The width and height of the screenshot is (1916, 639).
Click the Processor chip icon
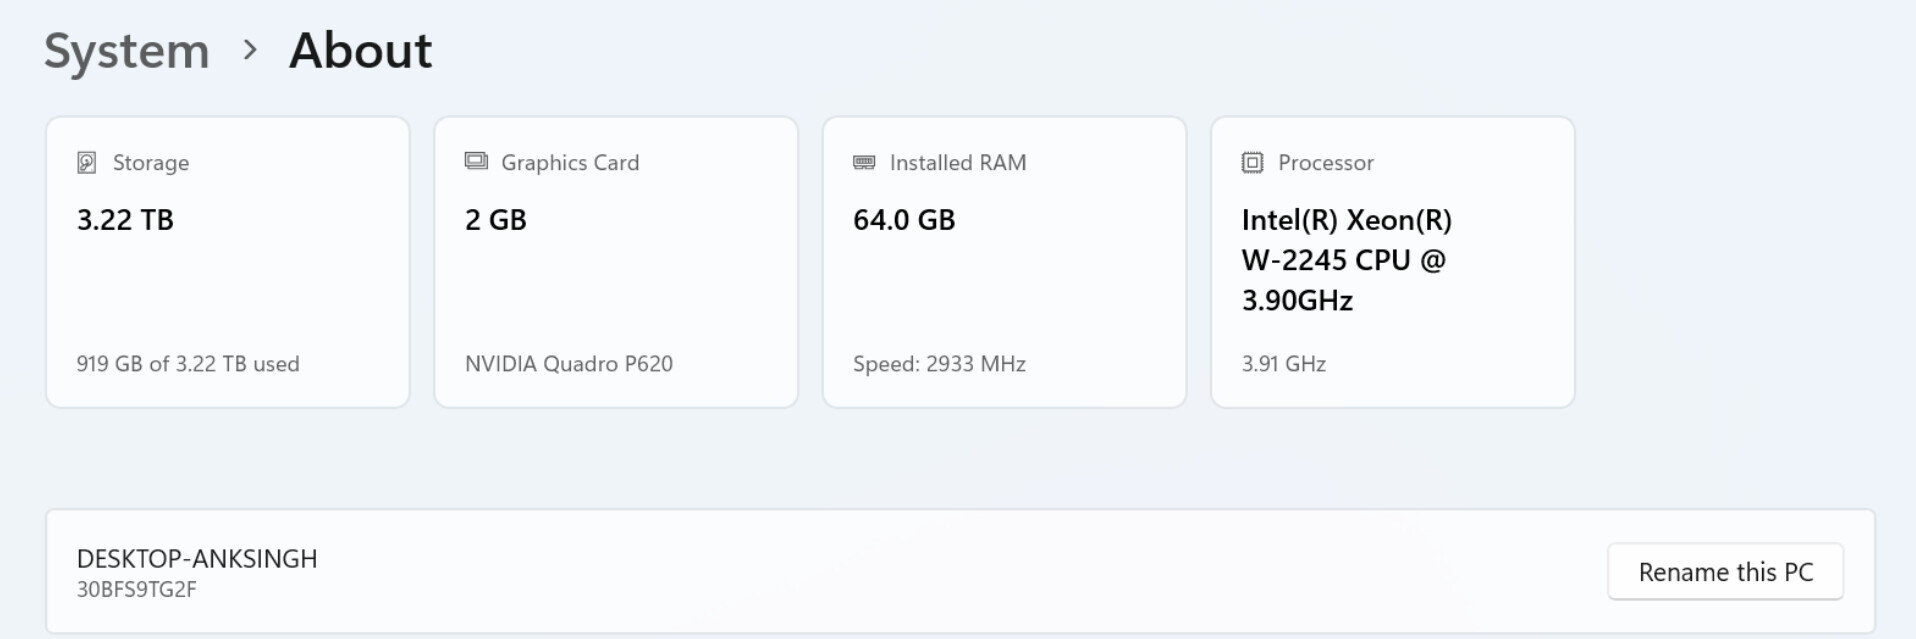(x=1252, y=162)
